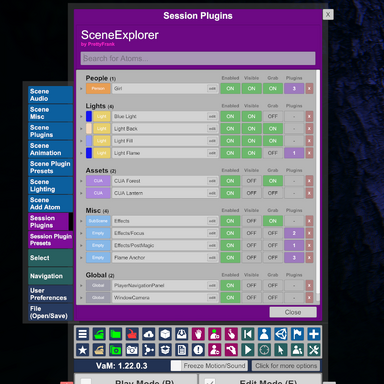This screenshot has width=384, height=384.
Task: Open Girl's plugins count button
Action: (x=294, y=89)
